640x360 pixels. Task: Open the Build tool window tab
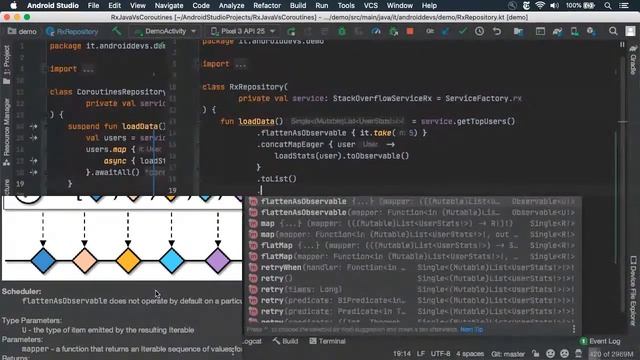click(285, 341)
